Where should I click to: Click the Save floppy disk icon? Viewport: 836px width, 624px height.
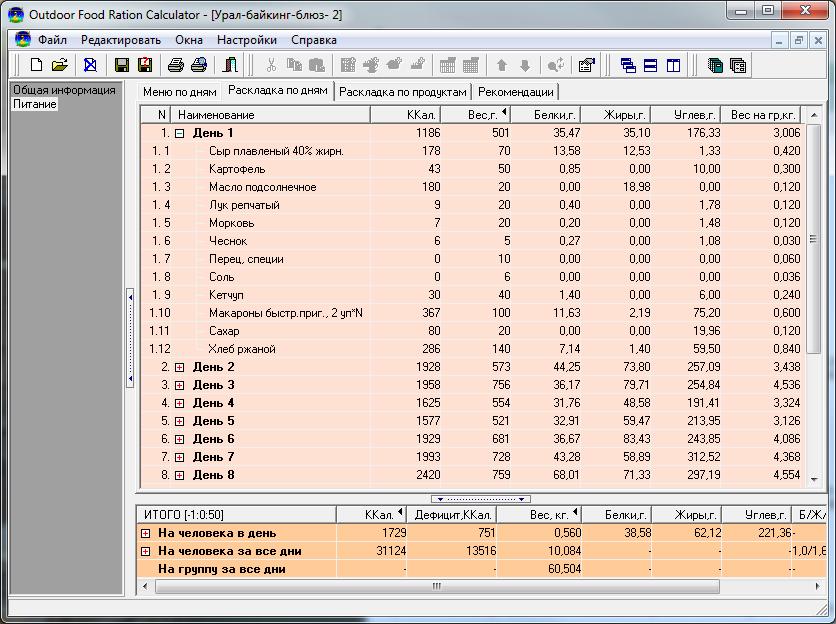pyautogui.click(x=122, y=66)
